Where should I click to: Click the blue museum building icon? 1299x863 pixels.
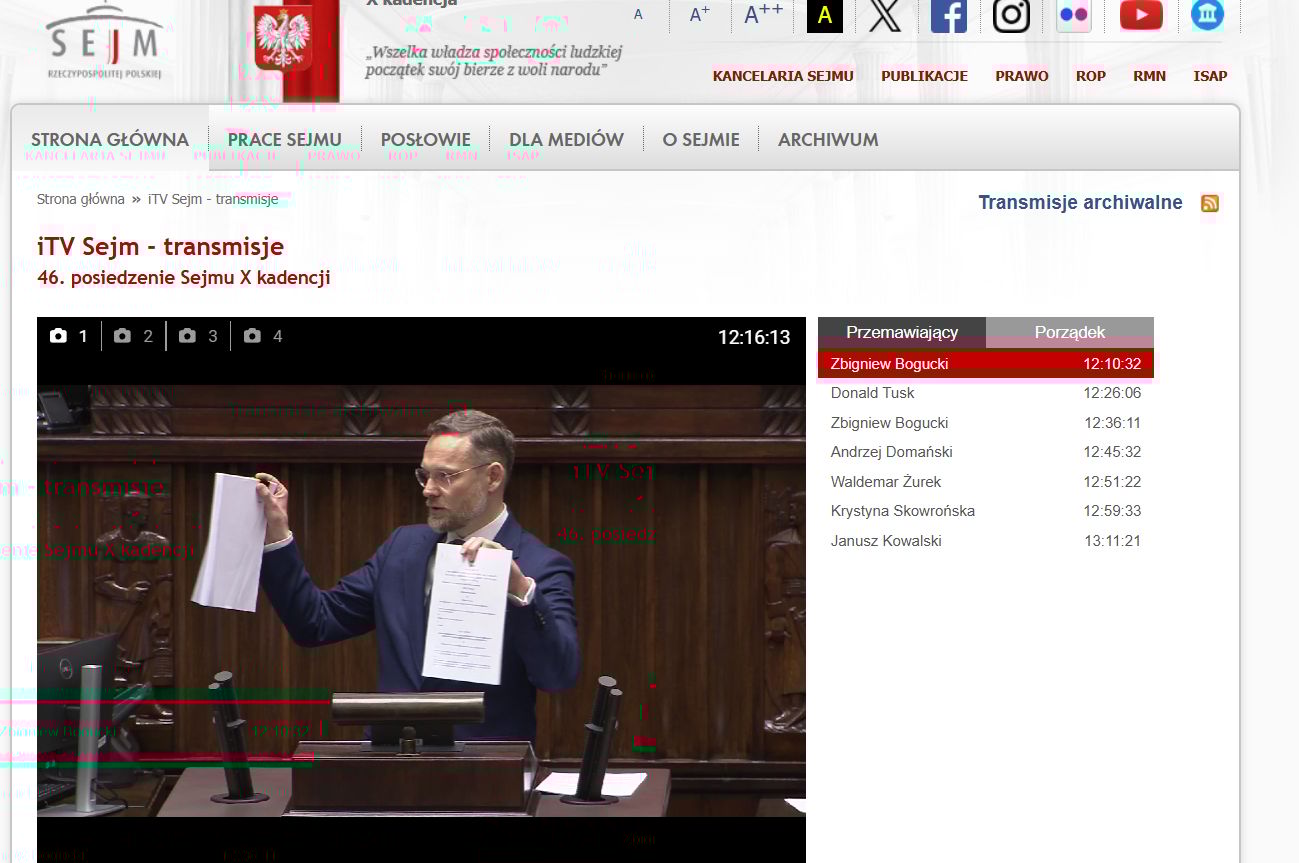click(1207, 15)
